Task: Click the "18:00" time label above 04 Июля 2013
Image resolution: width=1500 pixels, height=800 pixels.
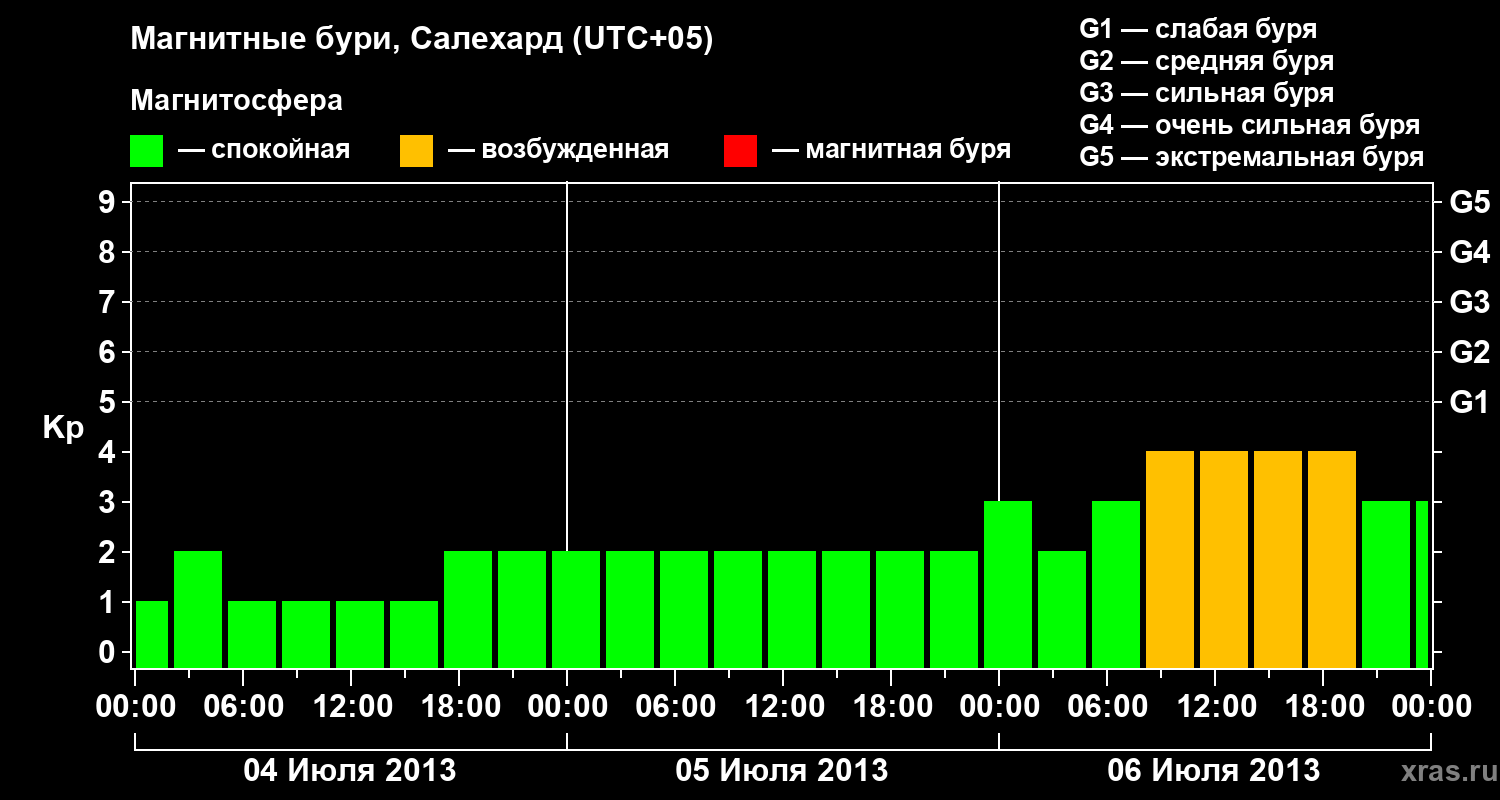Action: 460,707
